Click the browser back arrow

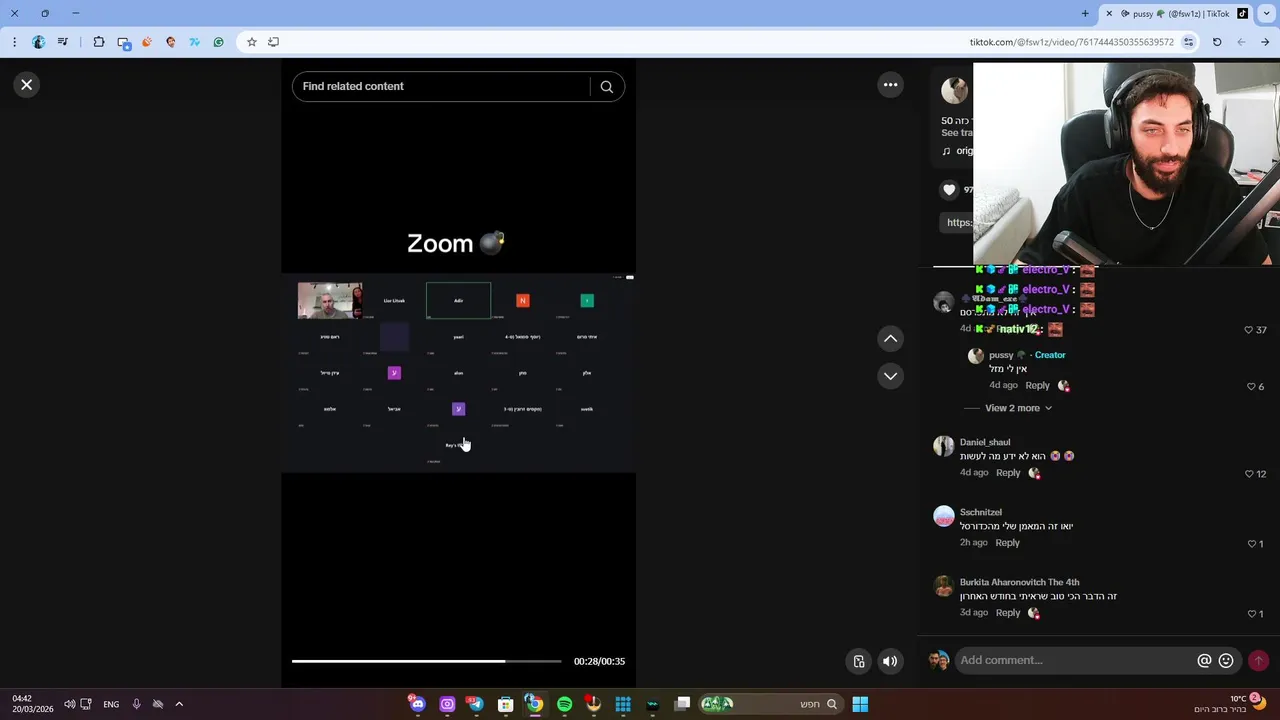(1241, 42)
